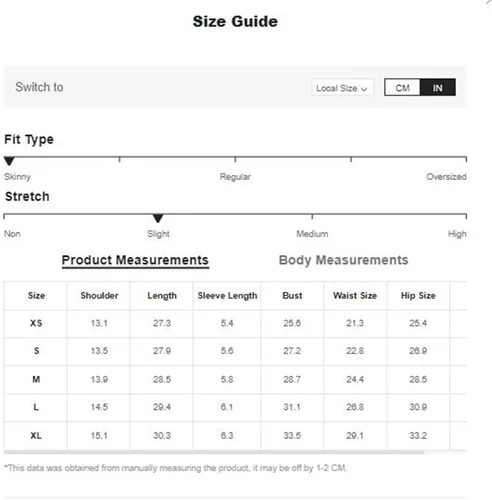492x500 pixels.
Task: Switch units to CM
Action: click(x=402, y=88)
